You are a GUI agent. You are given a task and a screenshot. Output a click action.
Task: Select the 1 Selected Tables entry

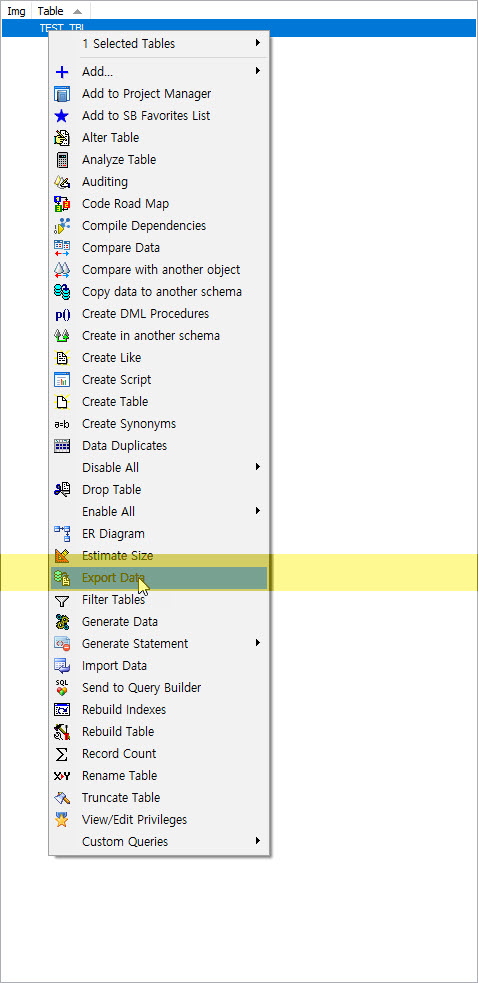point(159,44)
